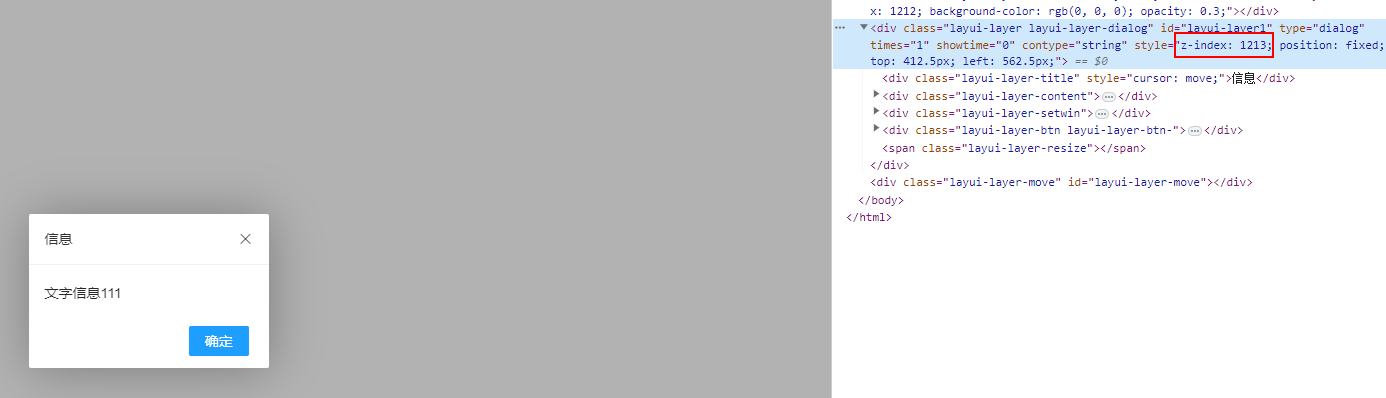Click the closing </body> tag row
The height and width of the screenshot is (398, 1386).
click(x=880, y=200)
